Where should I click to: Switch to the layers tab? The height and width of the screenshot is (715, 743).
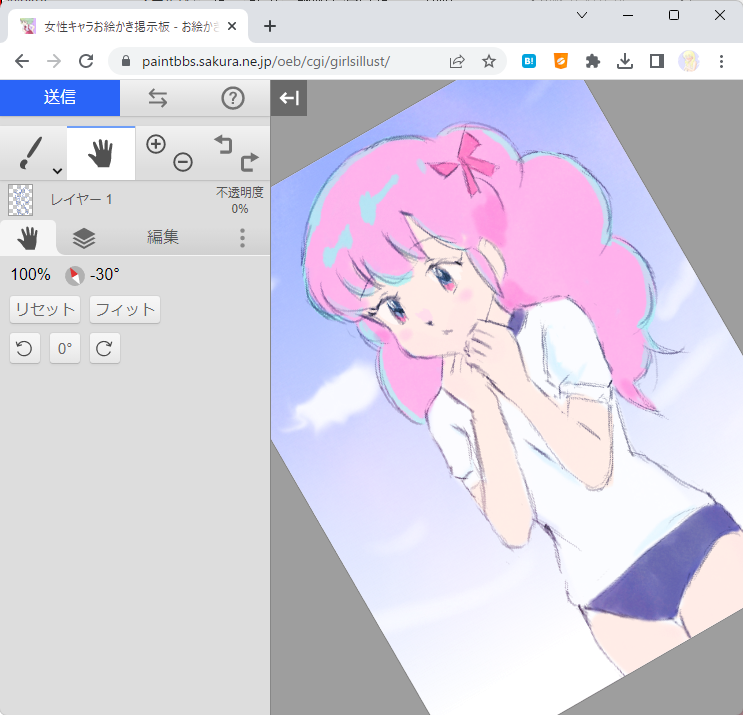tap(84, 237)
